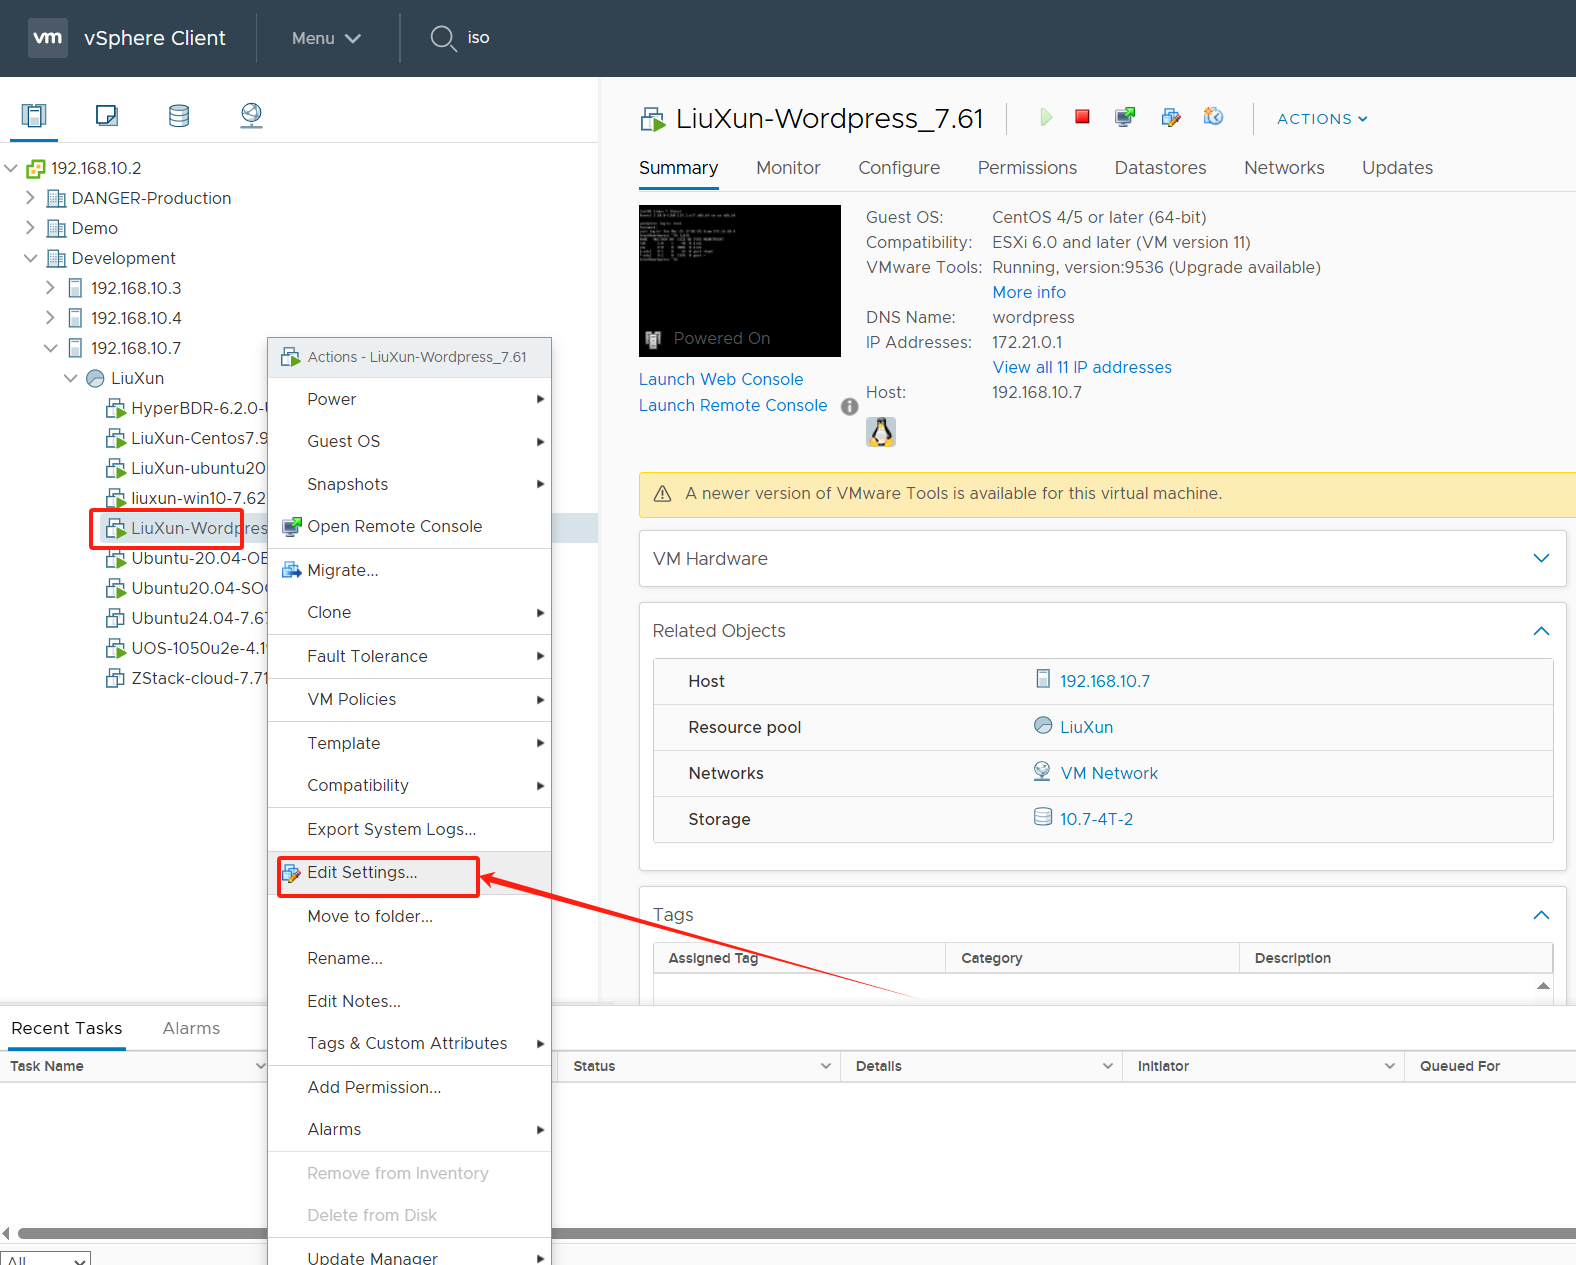Switch to the Updates tab
The height and width of the screenshot is (1265, 1576).
[x=1397, y=168]
